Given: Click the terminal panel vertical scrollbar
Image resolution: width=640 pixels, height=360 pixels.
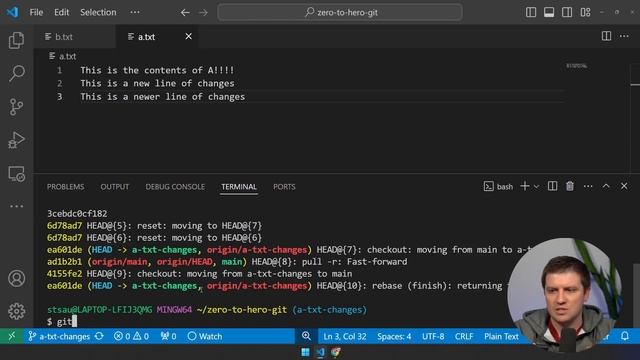Looking at the screenshot, I should 636,296.
